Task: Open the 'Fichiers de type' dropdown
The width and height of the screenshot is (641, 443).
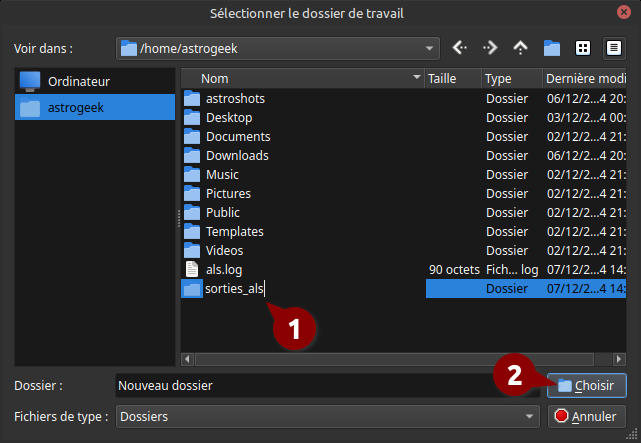Action: (x=327, y=416)
